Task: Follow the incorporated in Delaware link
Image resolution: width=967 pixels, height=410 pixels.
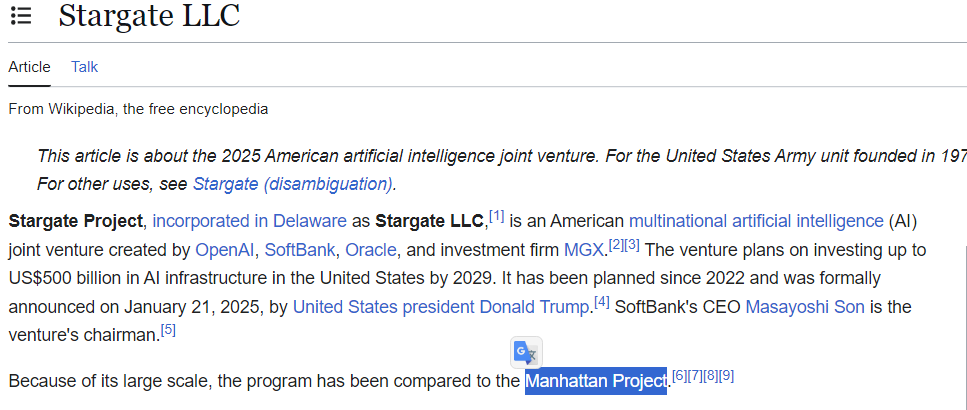Action: click(x=249, y=221)
